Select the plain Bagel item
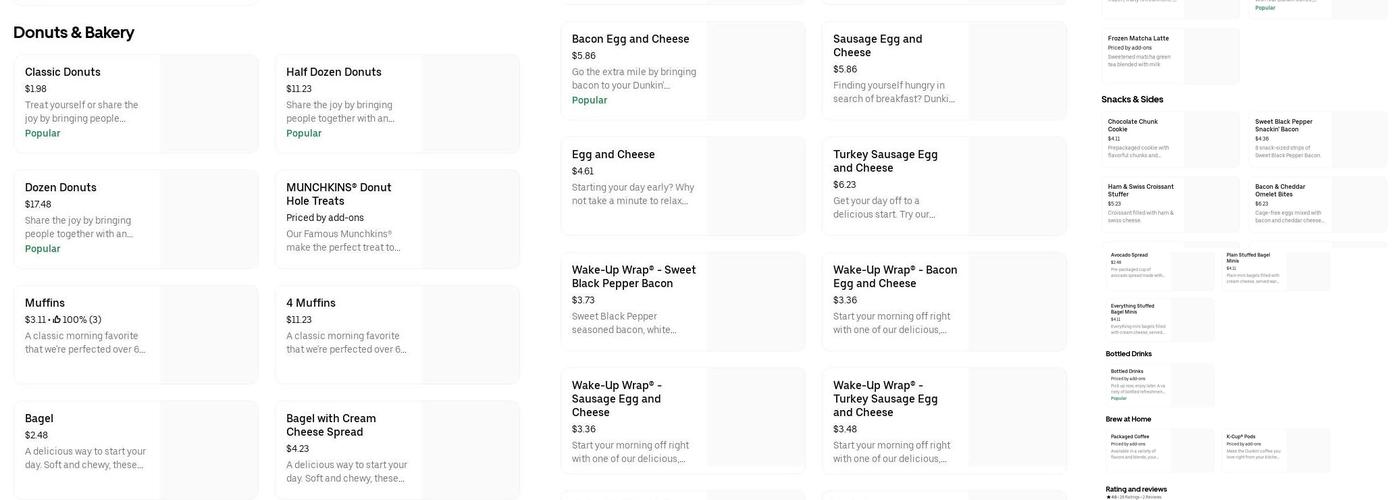This screenshot has height=500, width=1400. (39, 419)
